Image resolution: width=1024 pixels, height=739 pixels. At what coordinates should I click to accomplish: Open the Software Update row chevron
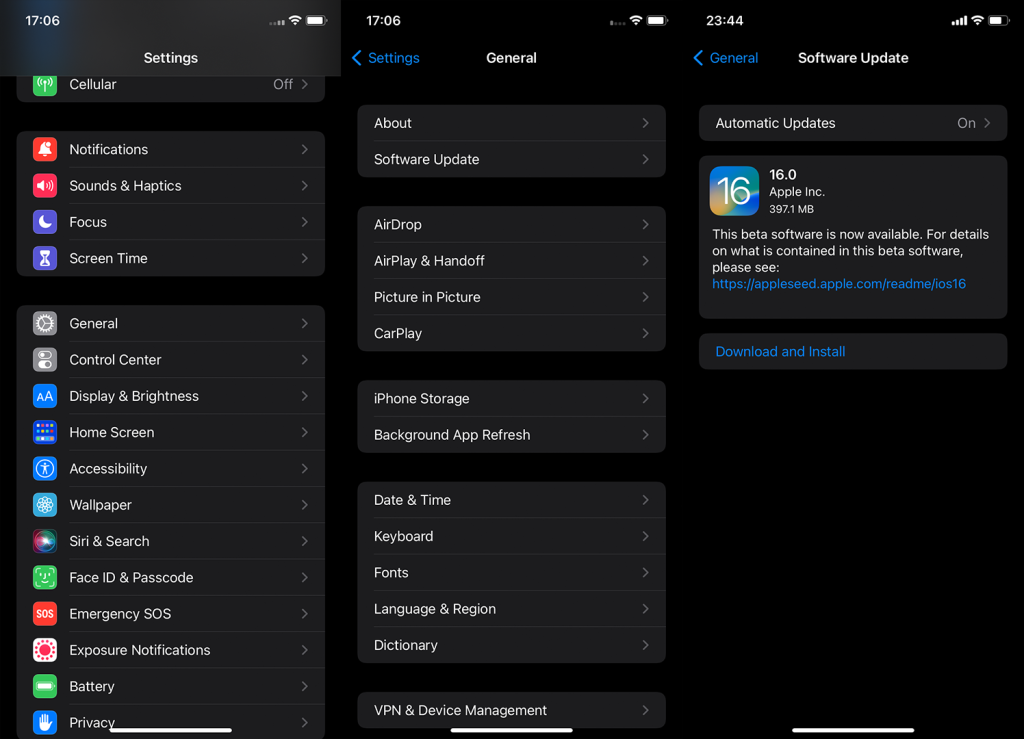tap(645, 159)
